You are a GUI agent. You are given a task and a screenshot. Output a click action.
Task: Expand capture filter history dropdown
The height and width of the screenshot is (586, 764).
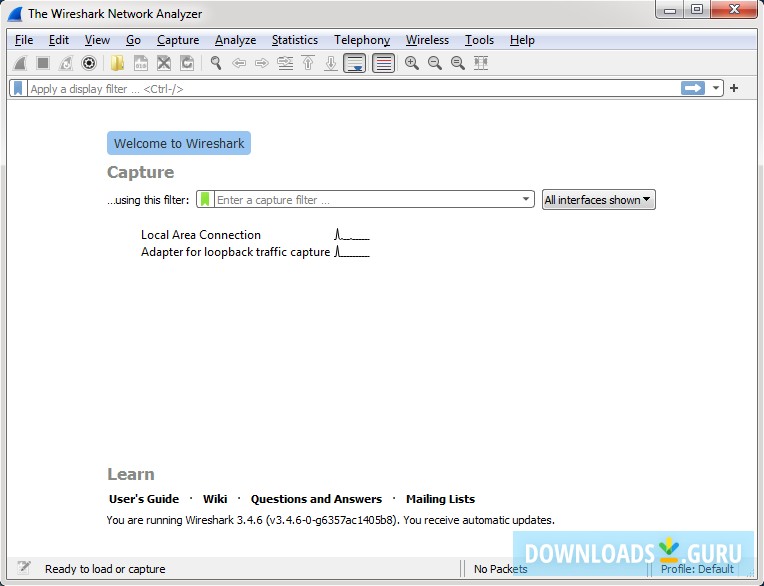pyautogui.click(x=526, y=199)
